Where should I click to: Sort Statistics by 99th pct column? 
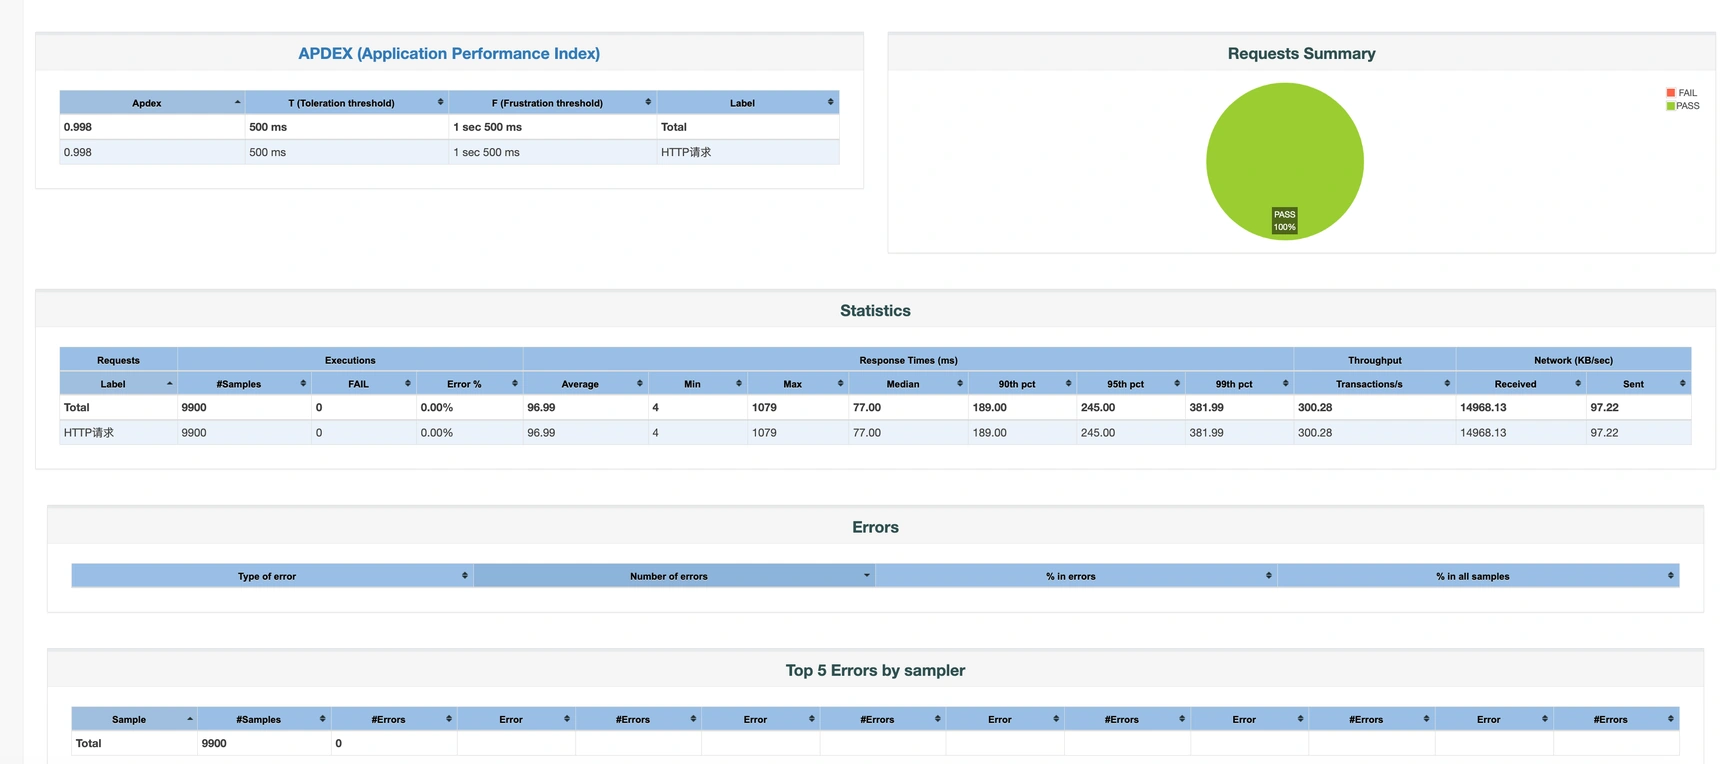tap(1239, 384)
